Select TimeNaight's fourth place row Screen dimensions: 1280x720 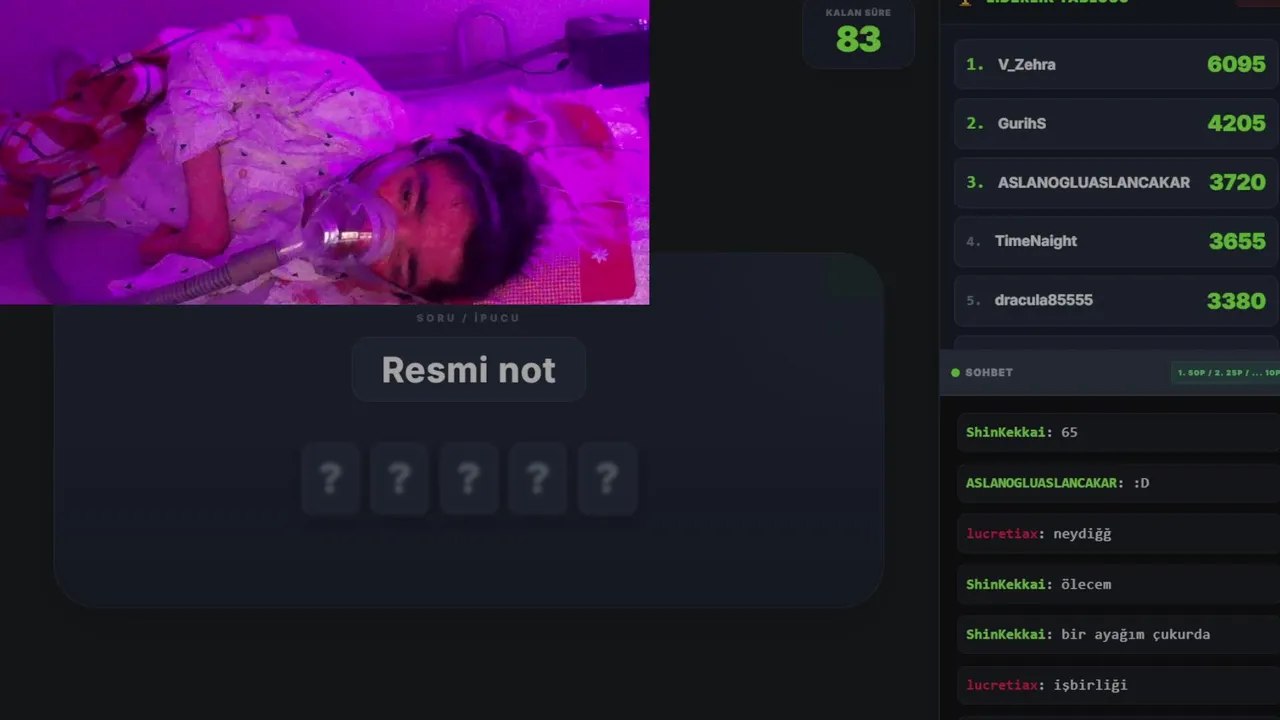tap(1116, 241)
